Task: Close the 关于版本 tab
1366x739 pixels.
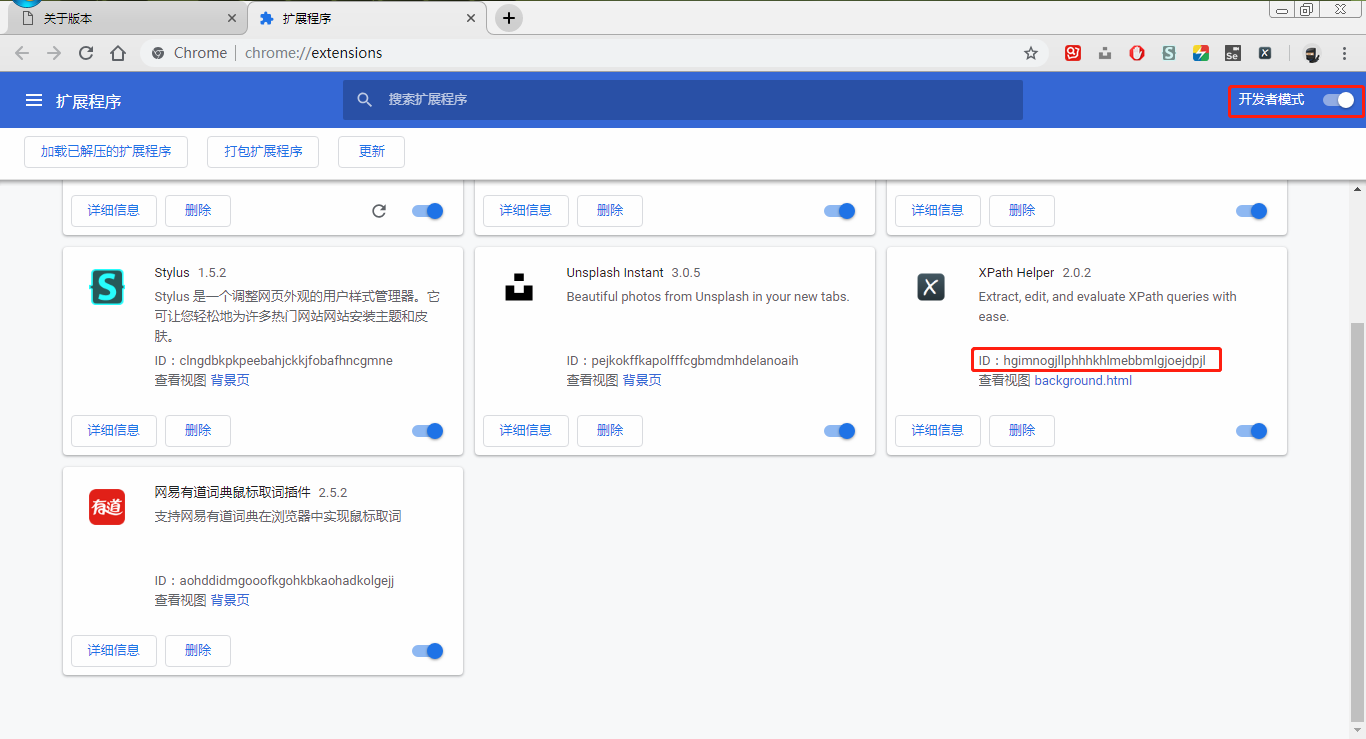Action: 232,18
